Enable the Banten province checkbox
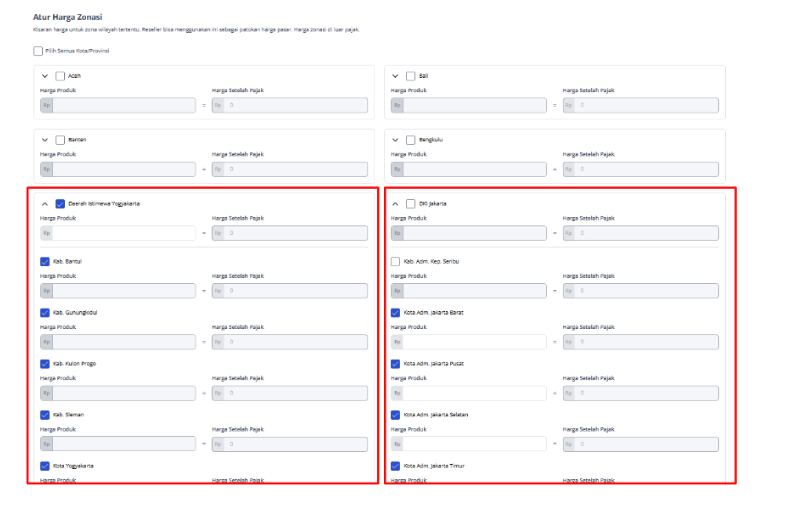This screenshot has width=788, height=517. click(x=61, y=140)
